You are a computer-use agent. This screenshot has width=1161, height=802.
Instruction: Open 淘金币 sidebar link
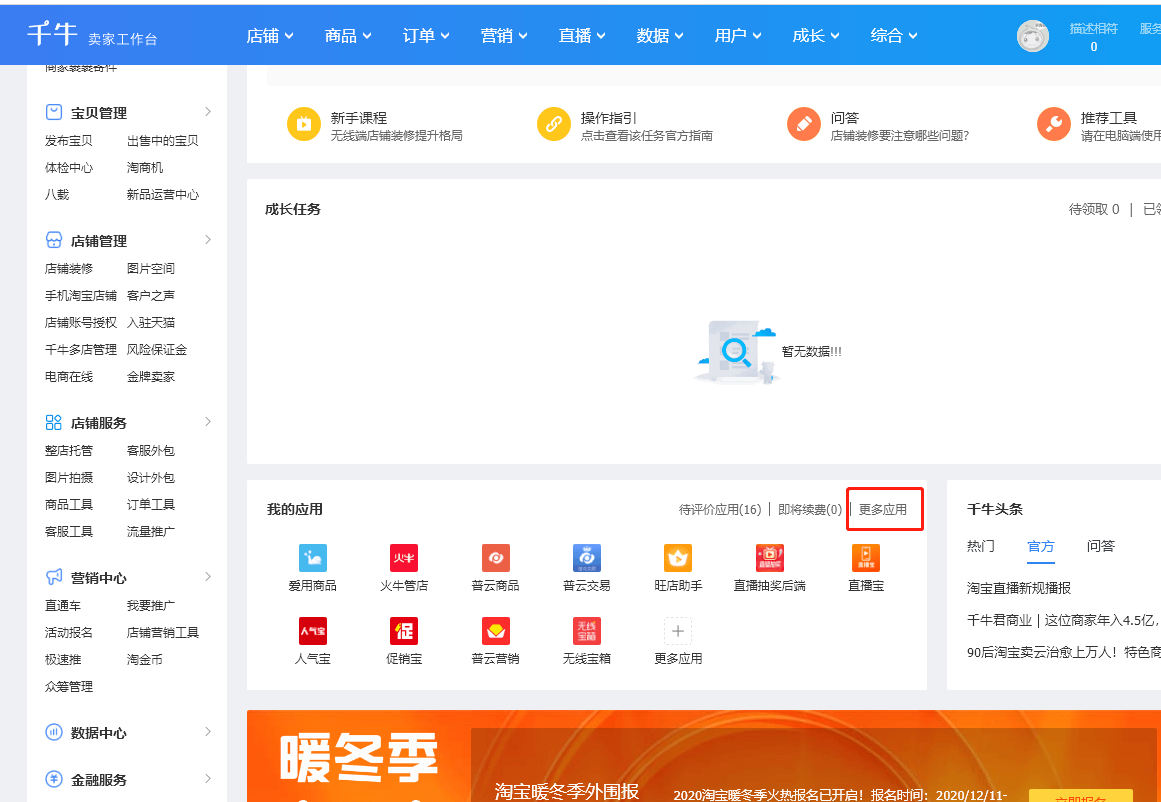(144, 660)
